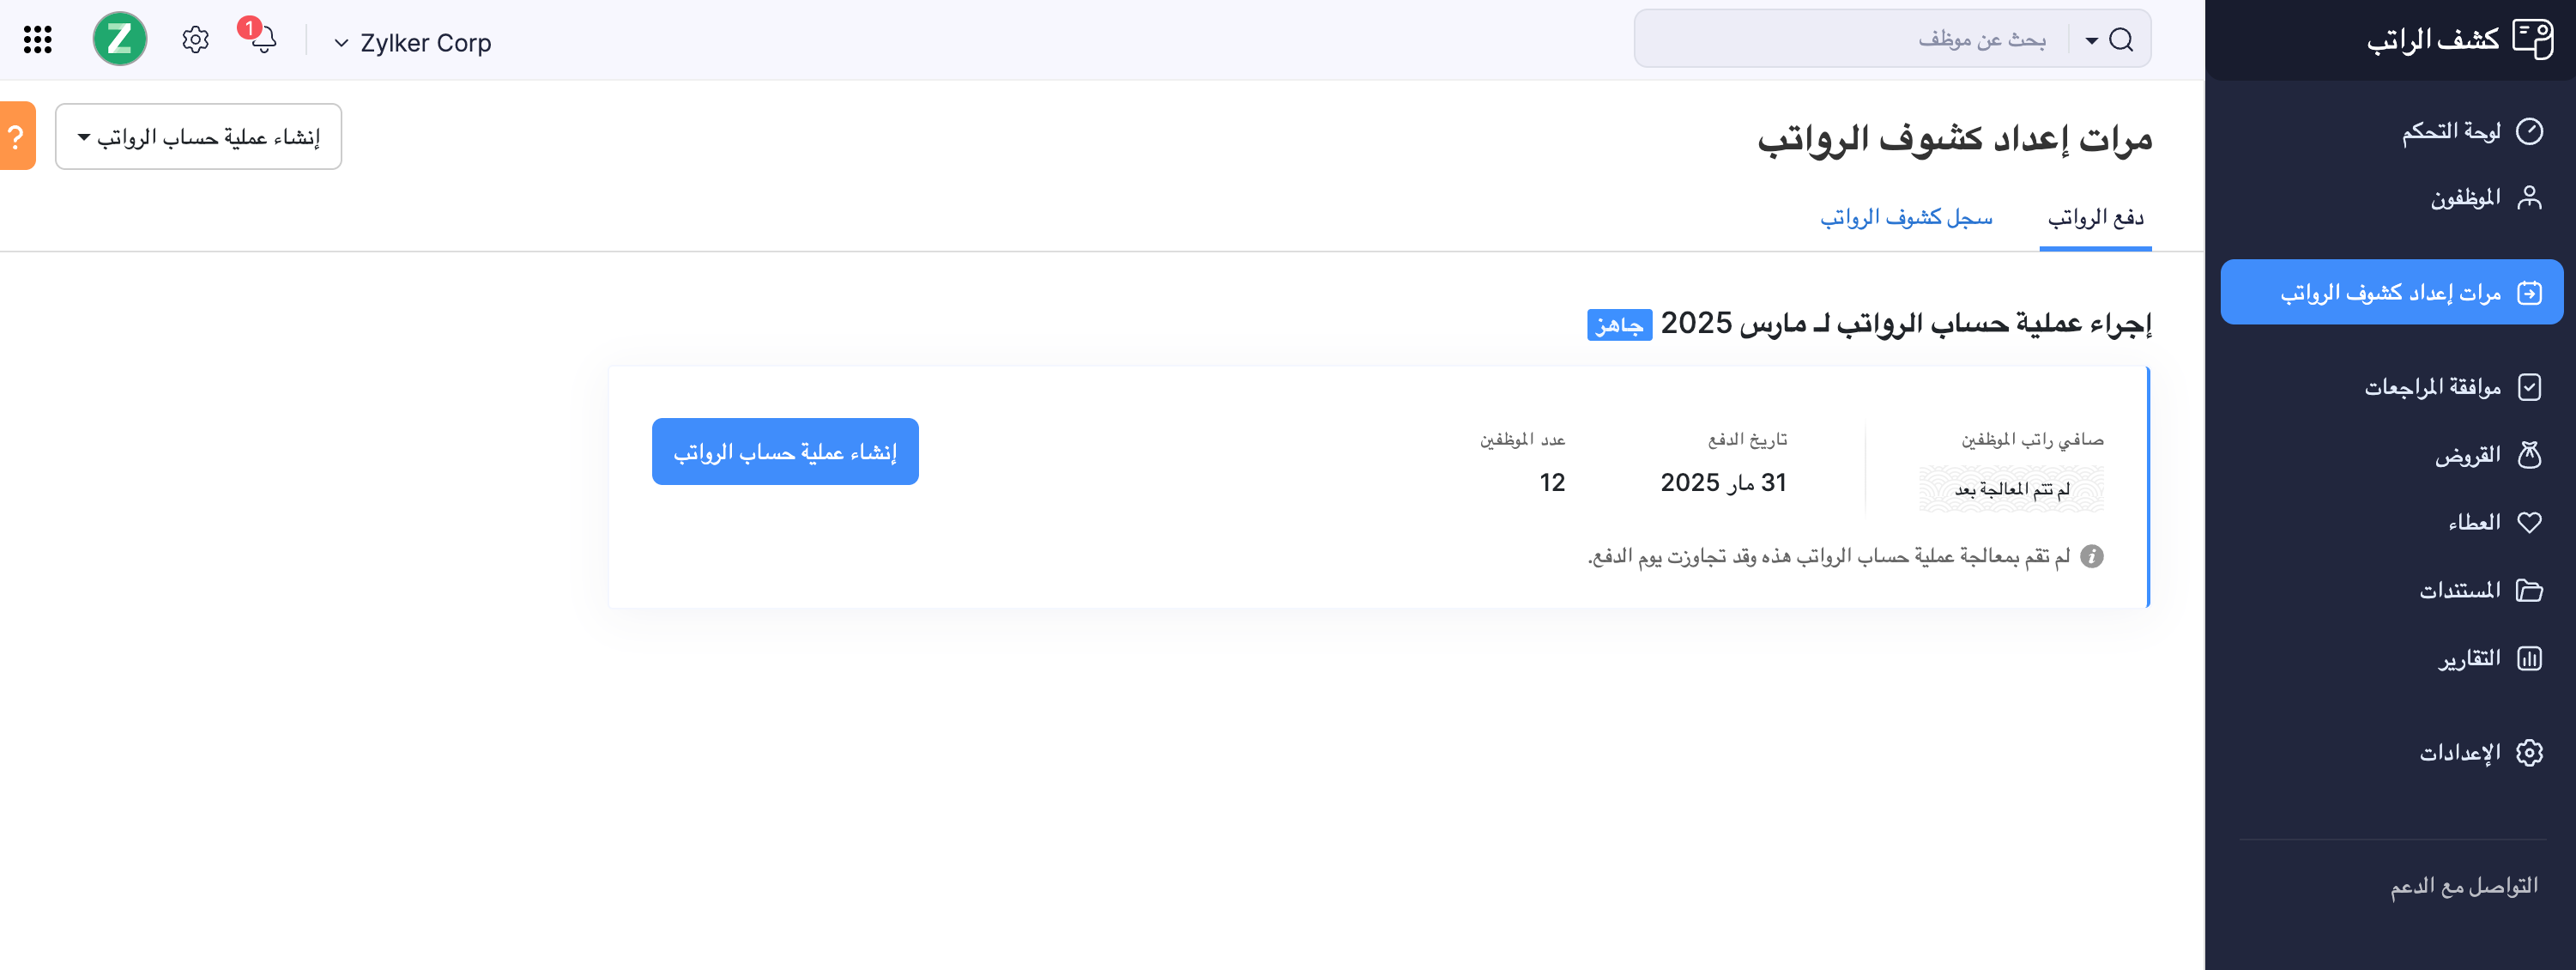Open settings gear icon in top bar
Viewport: 2576px width, 970px height.
click(195, 40)
